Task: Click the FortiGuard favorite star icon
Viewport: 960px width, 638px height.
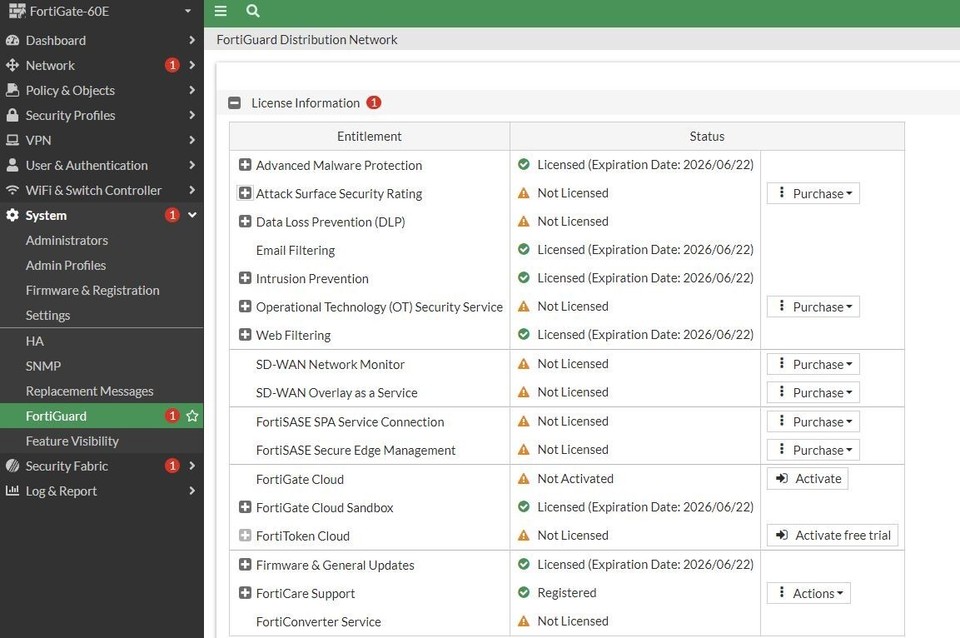Action: tap(192, 416)
